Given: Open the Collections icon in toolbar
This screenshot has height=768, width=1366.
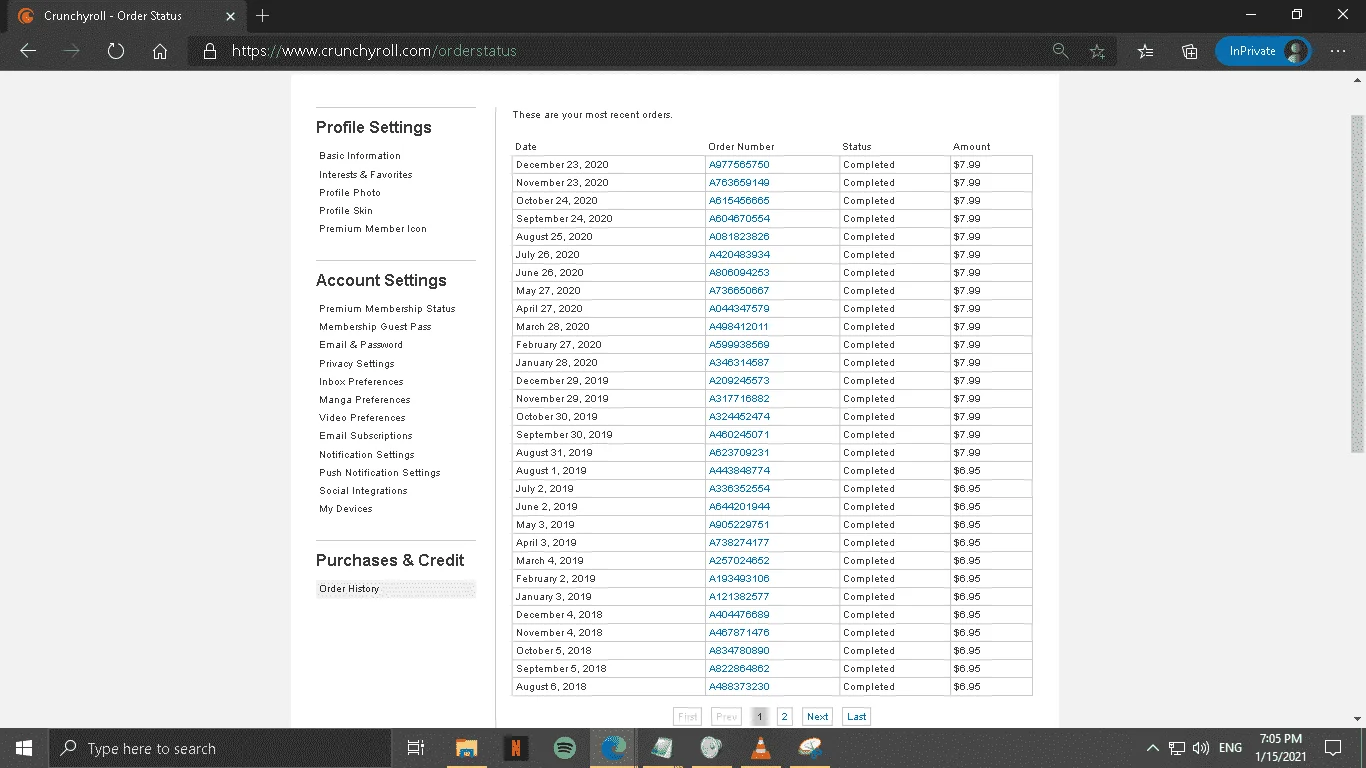Looking at the screenshot, I should (x=1190, y=51).
